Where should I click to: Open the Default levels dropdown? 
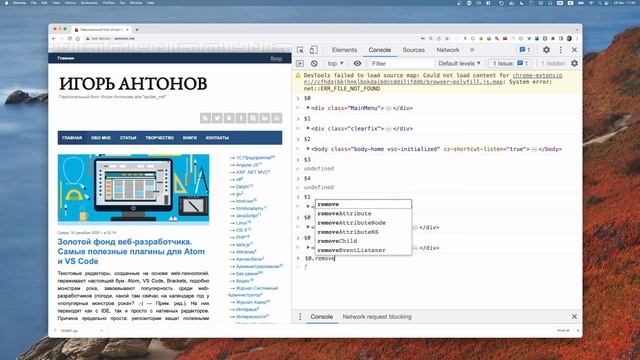coord(459,63)
